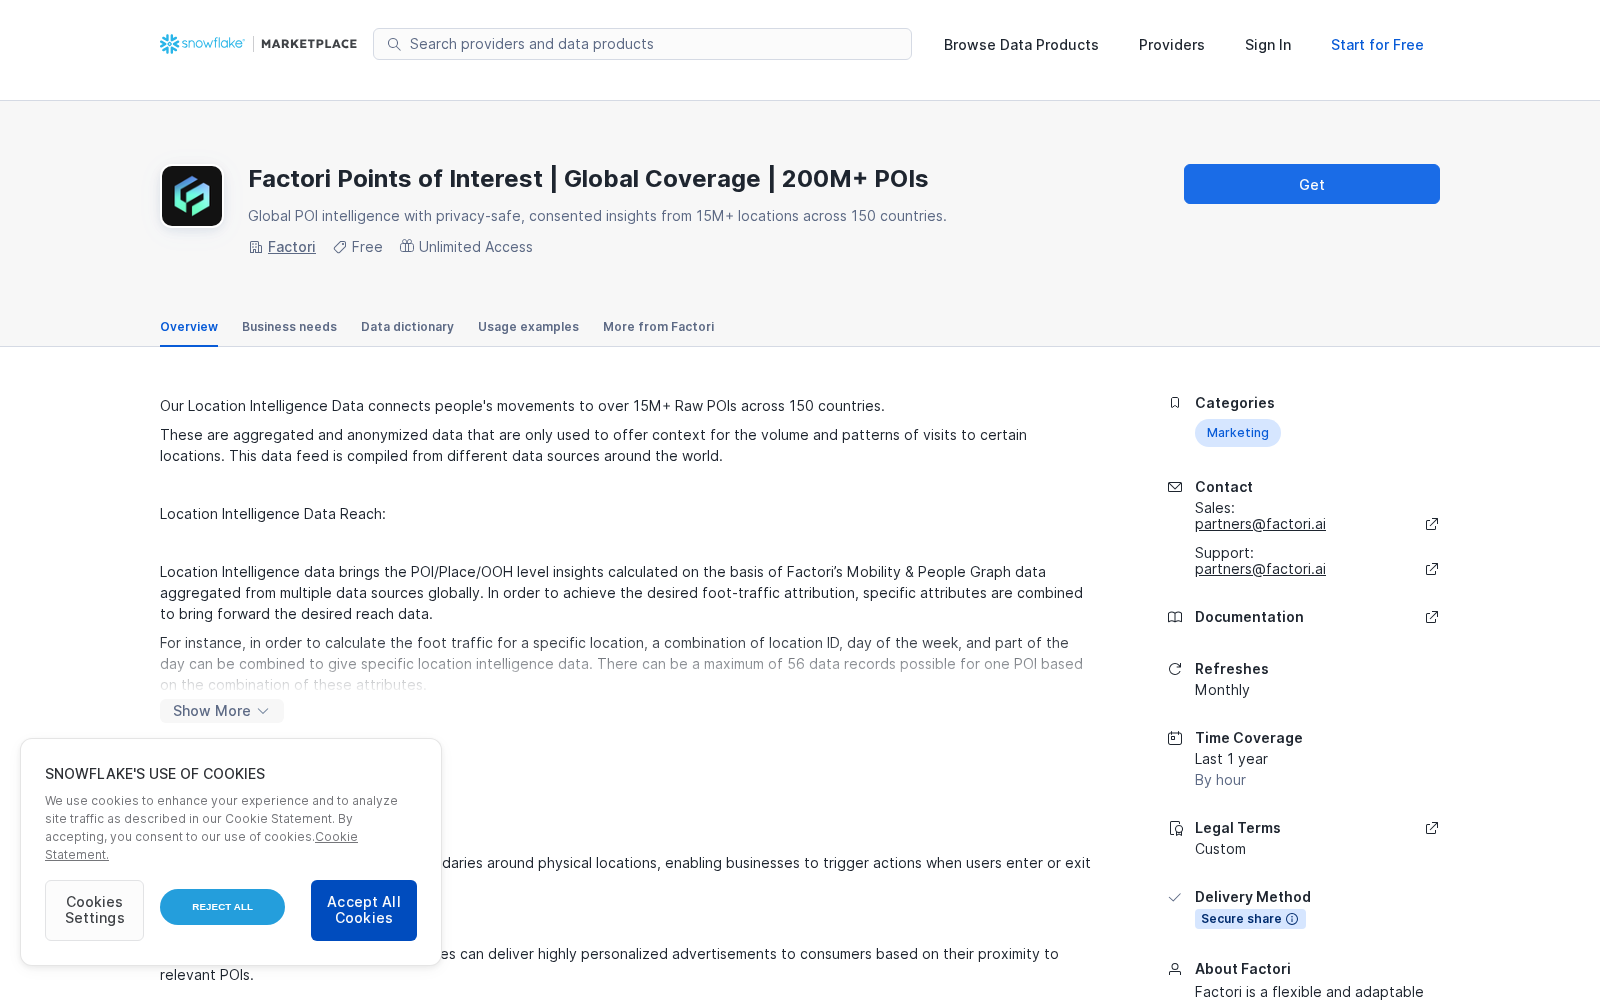Open Browse Data Products menu
The height and width of the screenshot is (1000, 1600).
click(x=1021, y=45)
